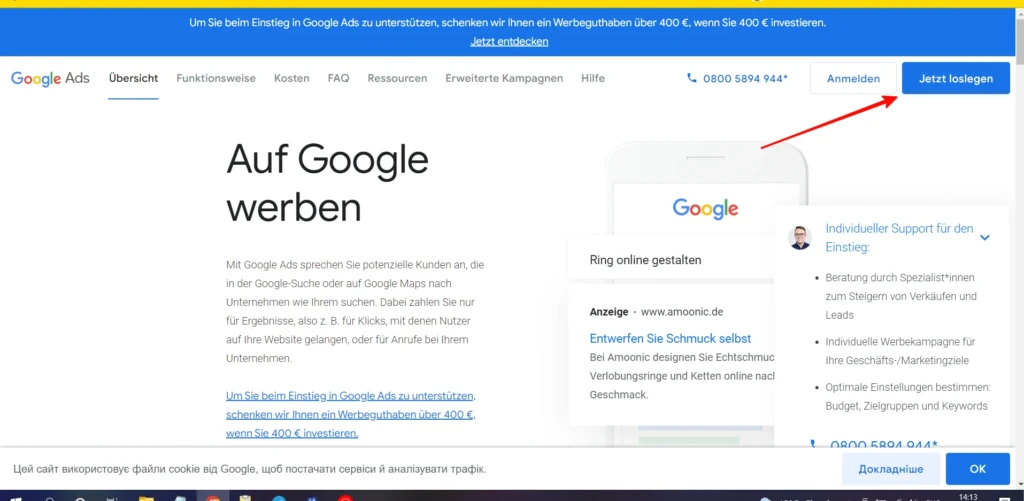
Task: Click the bullet Optimale Einstellungen bestimmen
Action: 908,396
